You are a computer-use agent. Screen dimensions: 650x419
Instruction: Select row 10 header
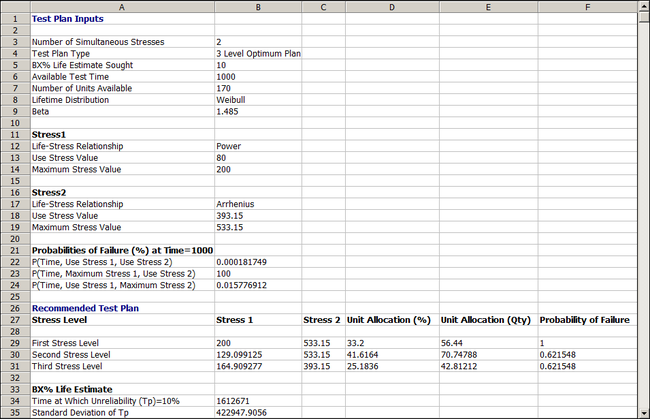(15, 123)
